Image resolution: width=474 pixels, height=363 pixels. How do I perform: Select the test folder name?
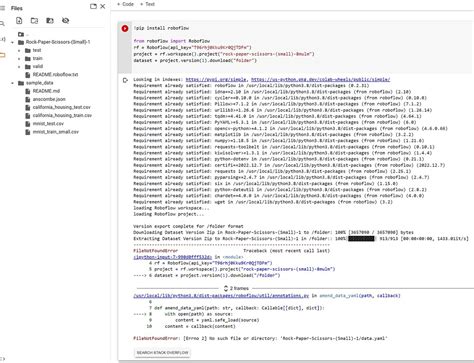pyautogui.click(x=37, y=50)
